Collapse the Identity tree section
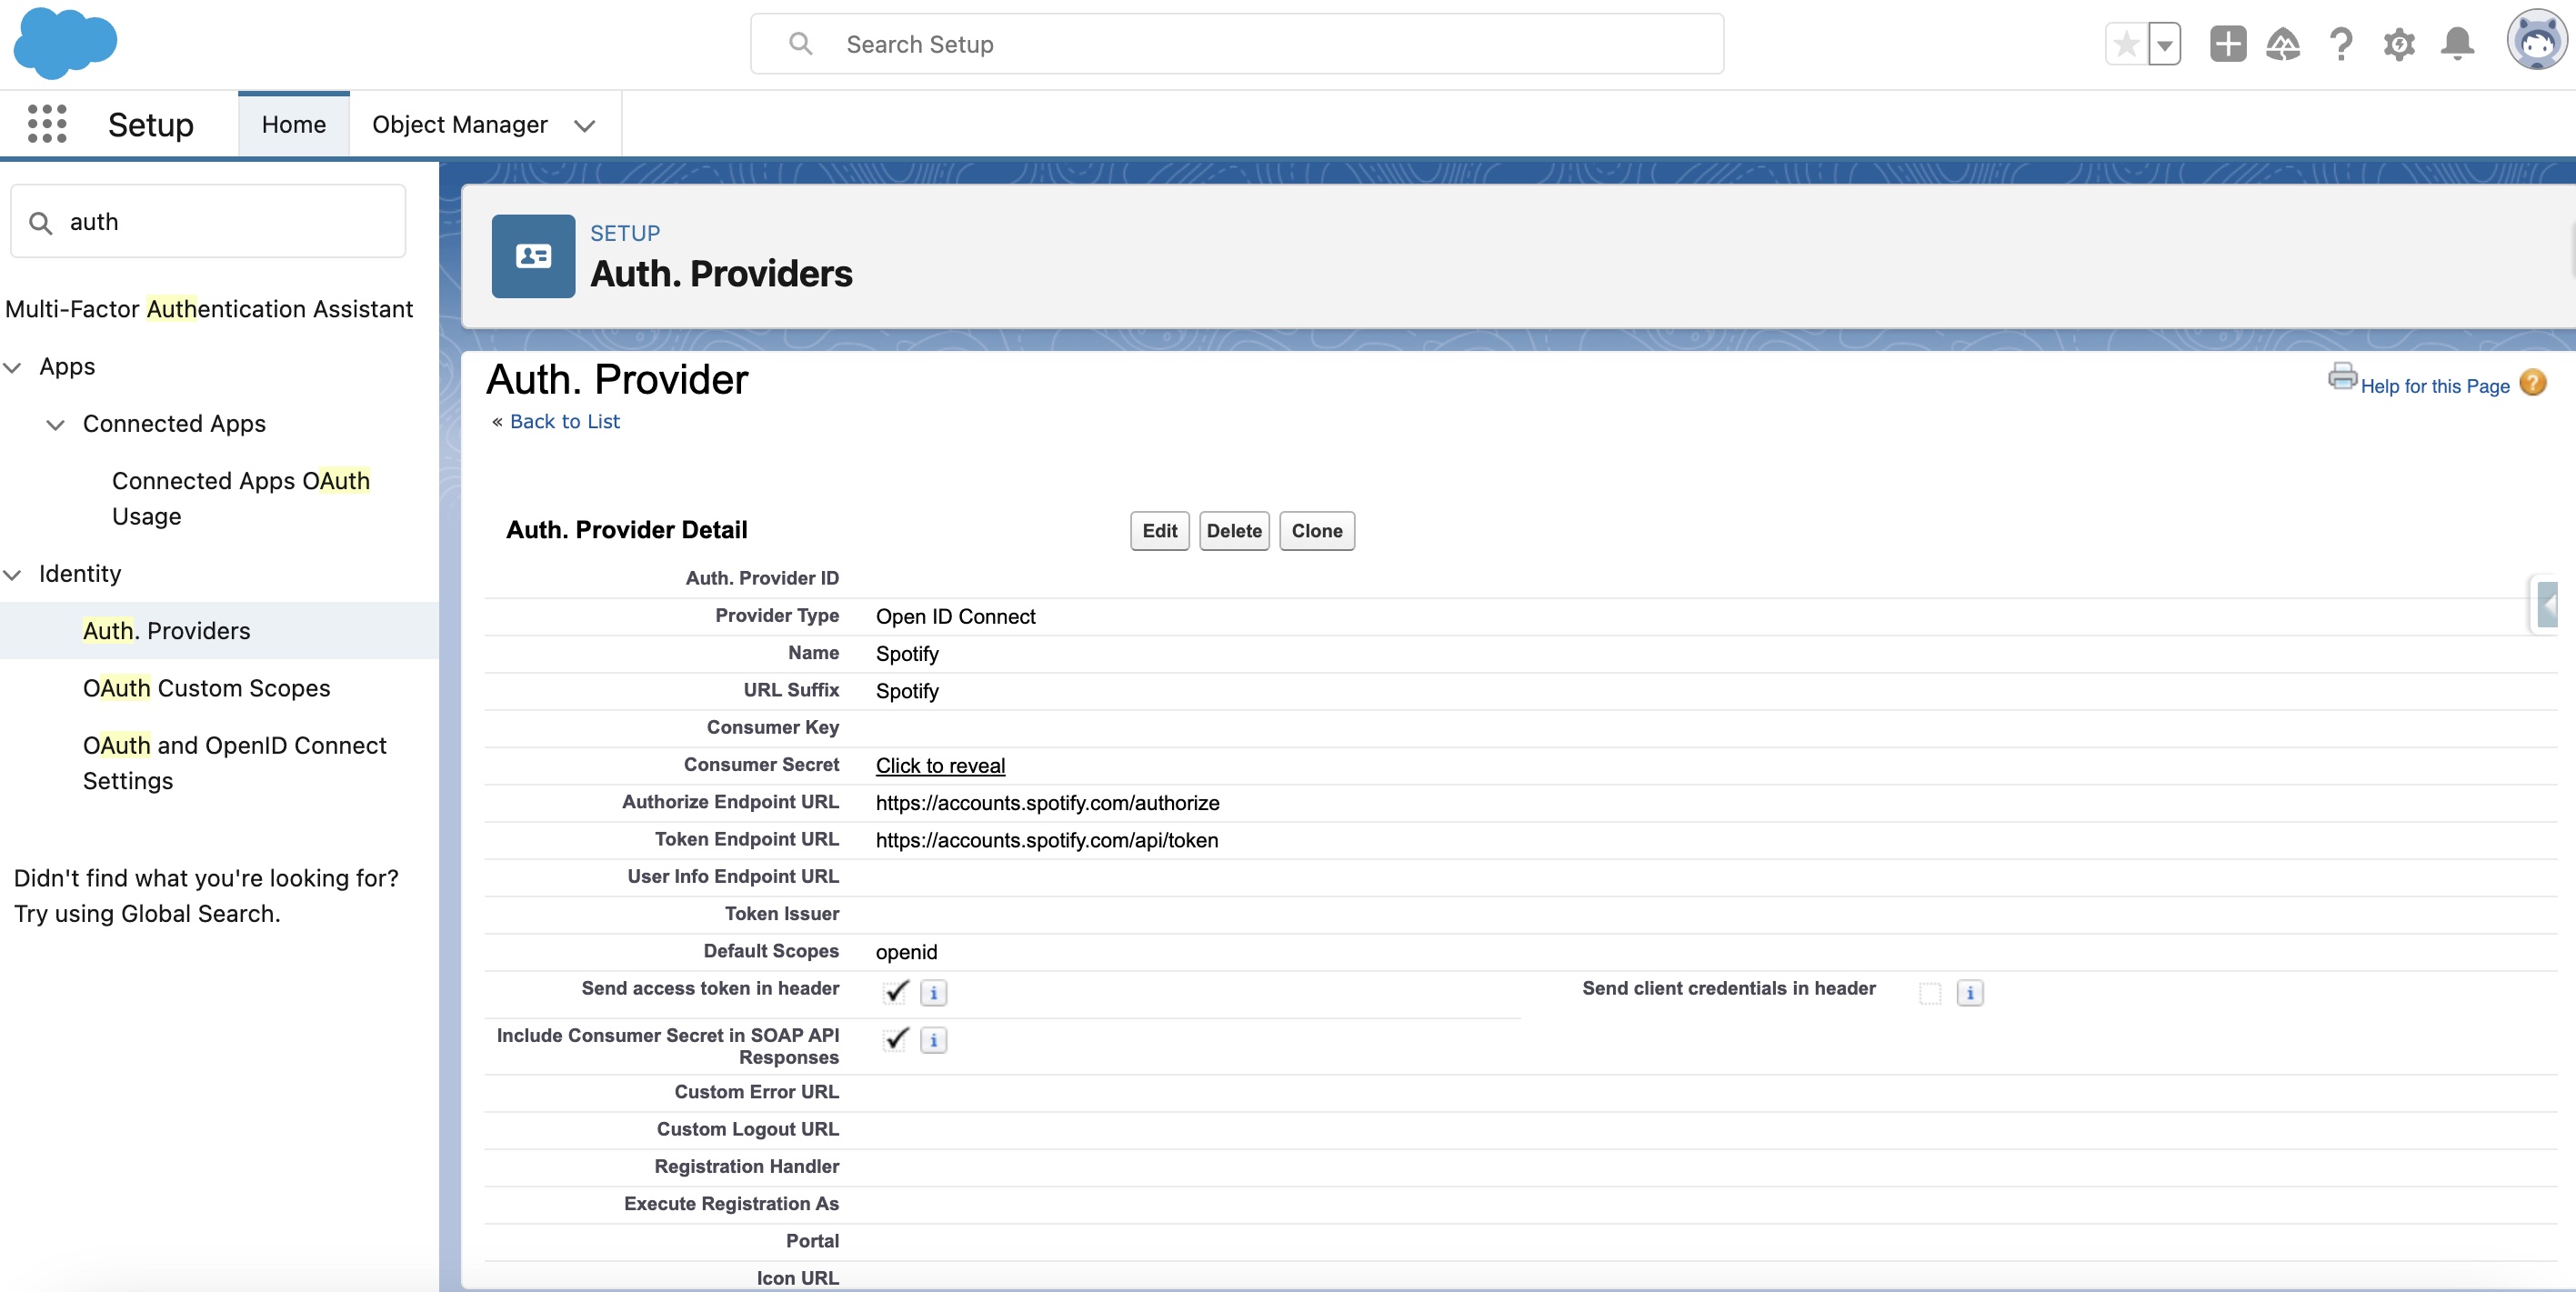 [x=13, y=574]
